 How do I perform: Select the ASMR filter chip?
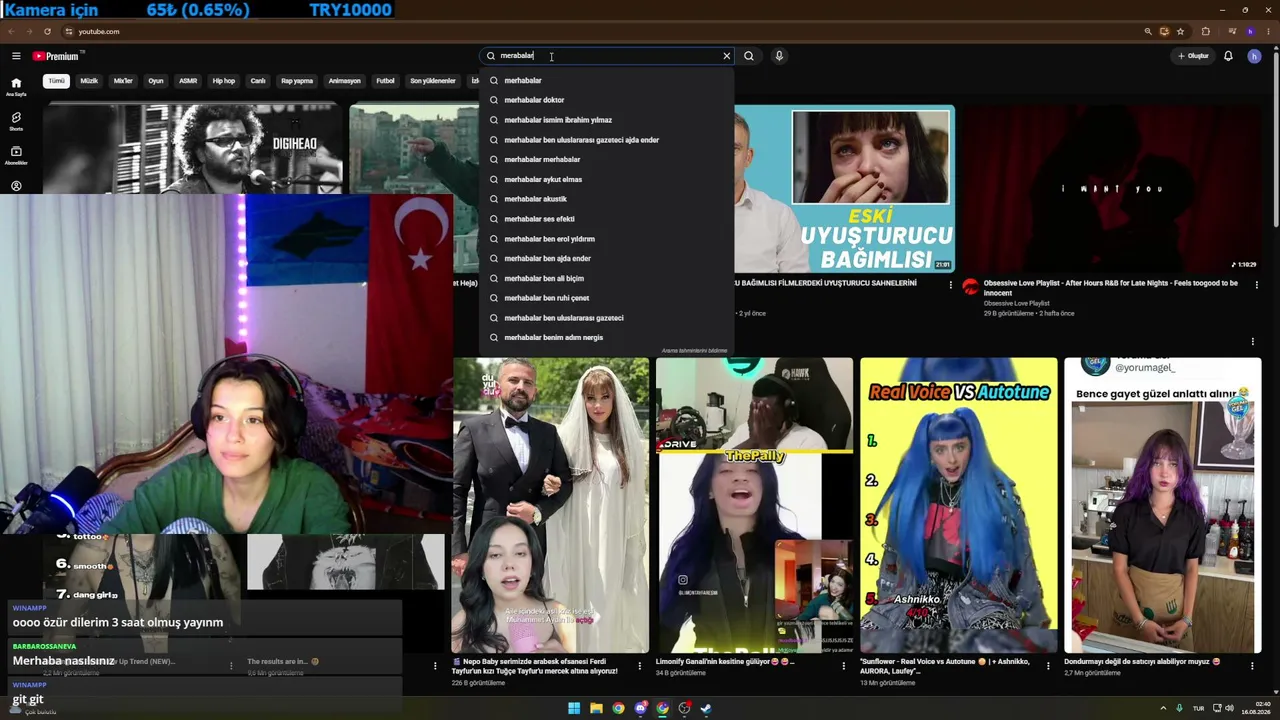[188, 81]
